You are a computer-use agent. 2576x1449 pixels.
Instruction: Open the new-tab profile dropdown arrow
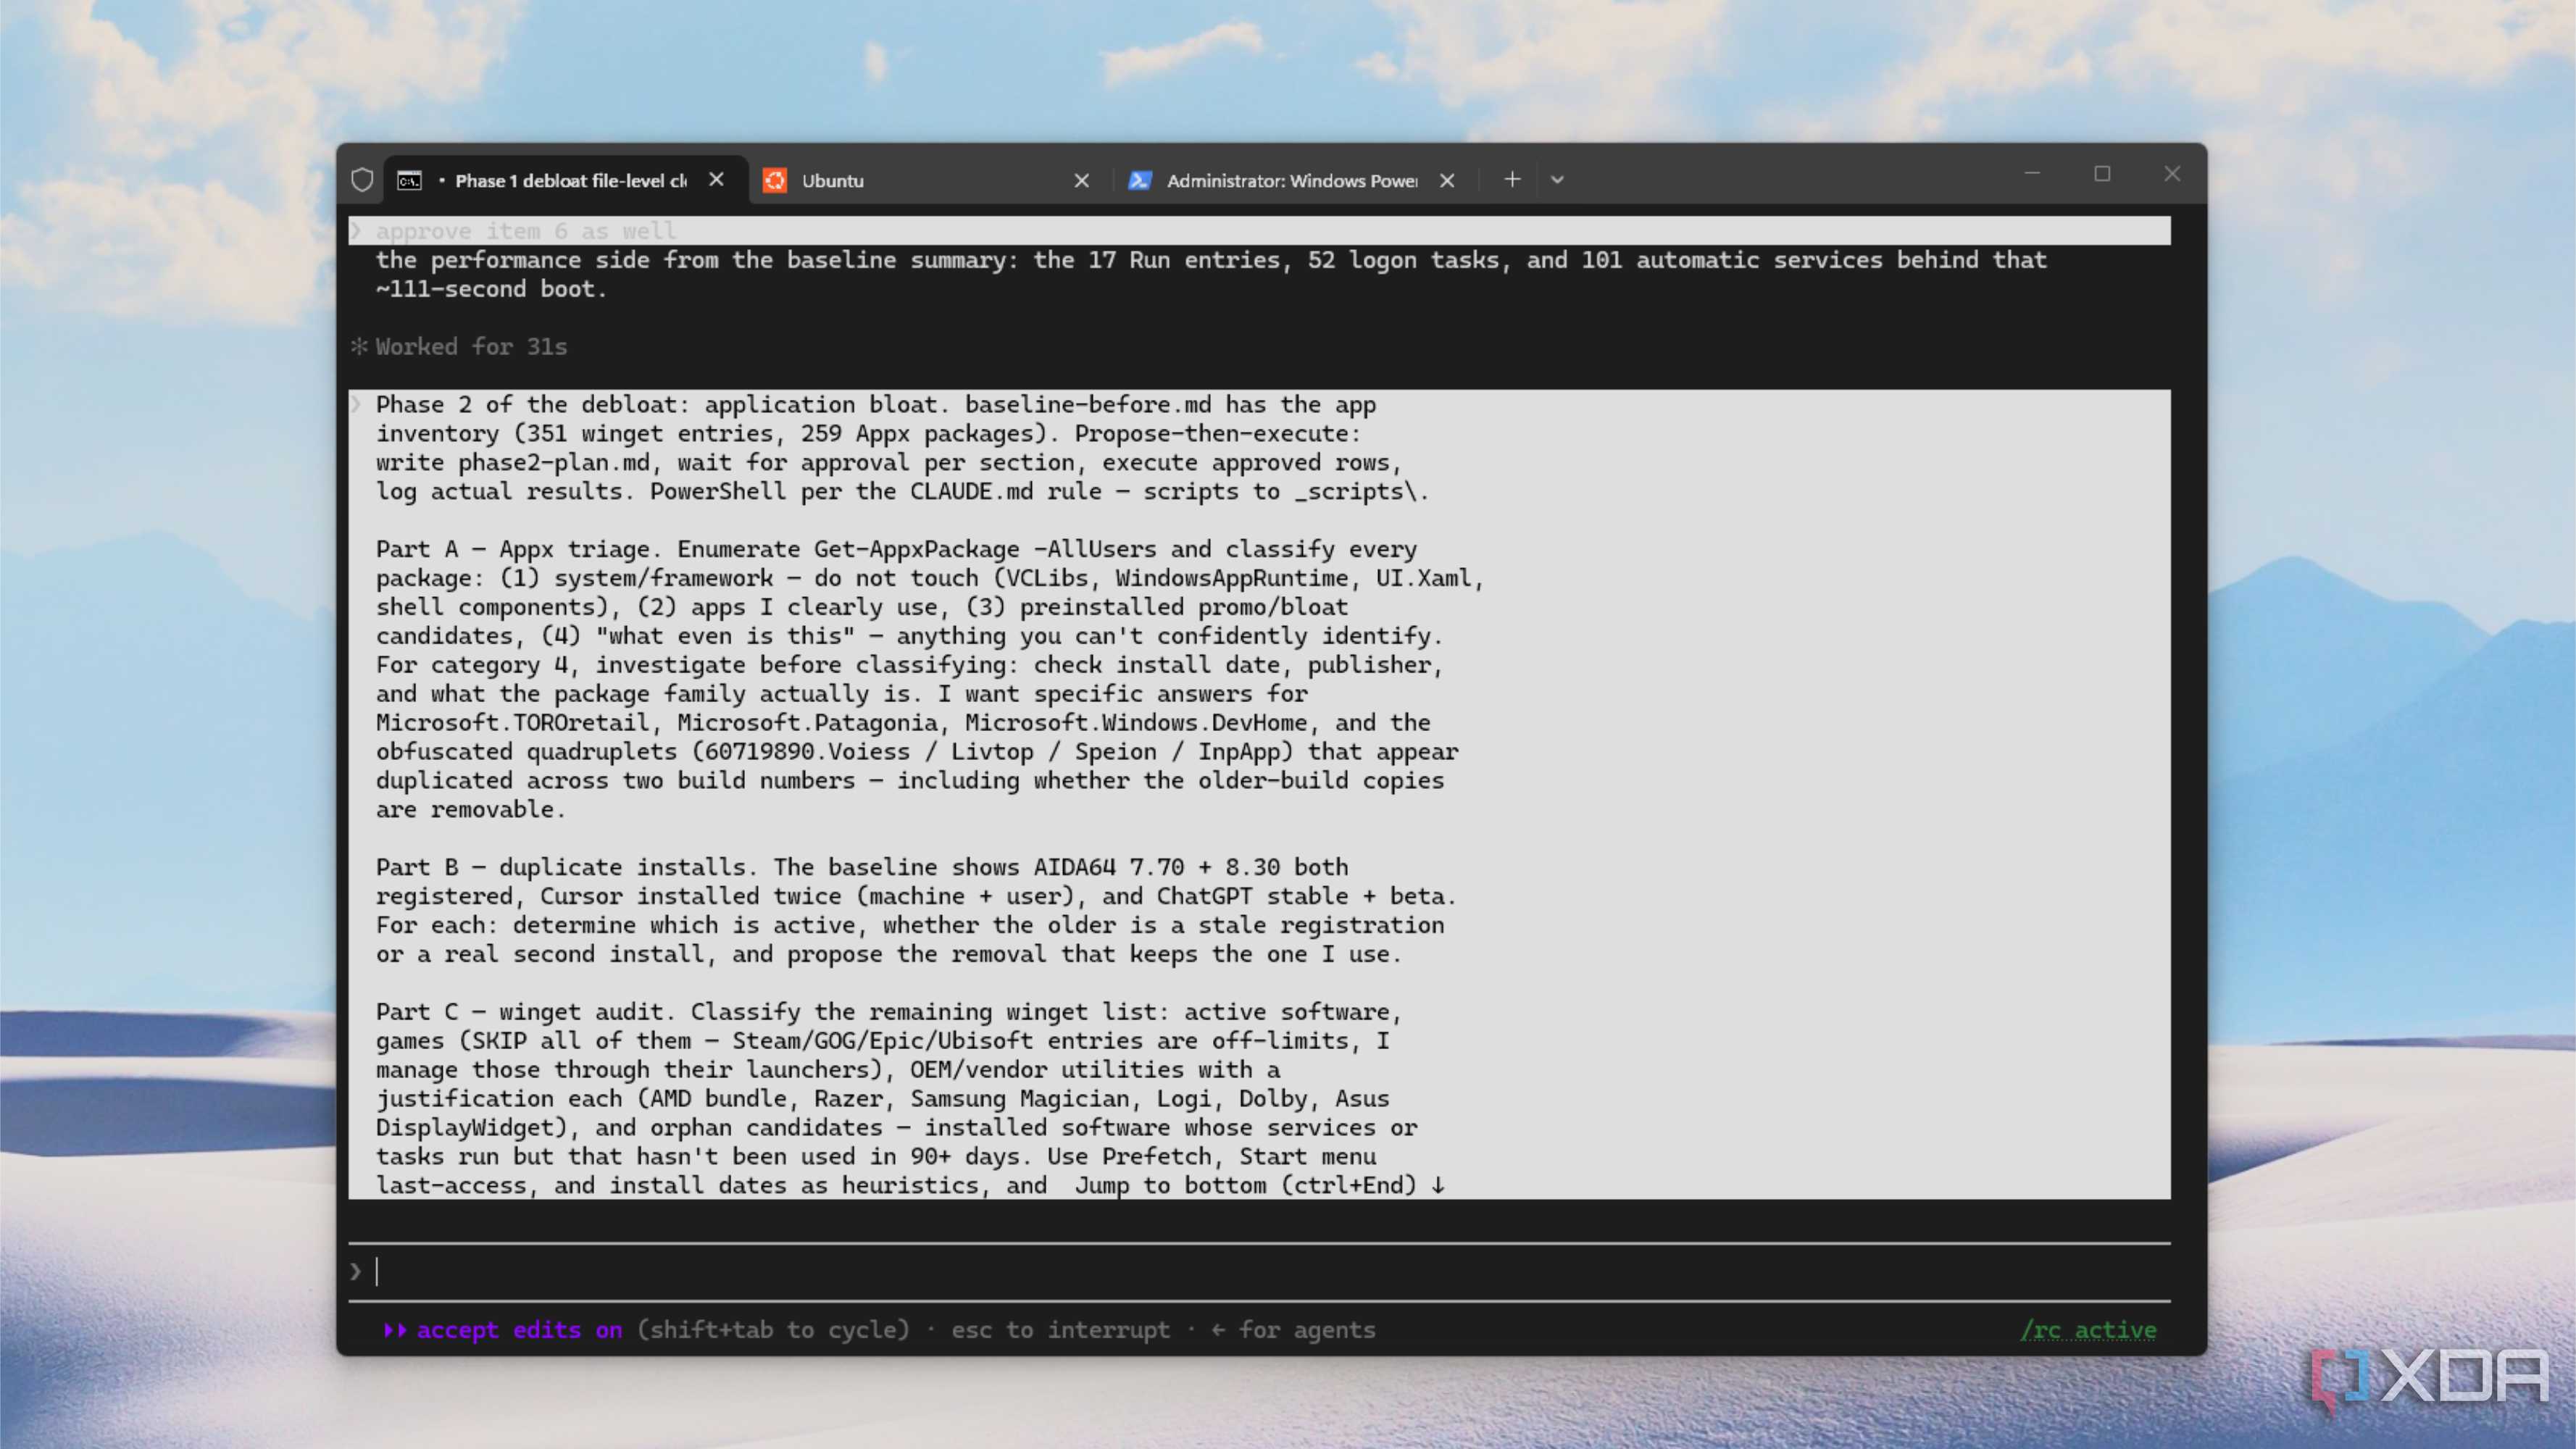tap(1557, 180)
